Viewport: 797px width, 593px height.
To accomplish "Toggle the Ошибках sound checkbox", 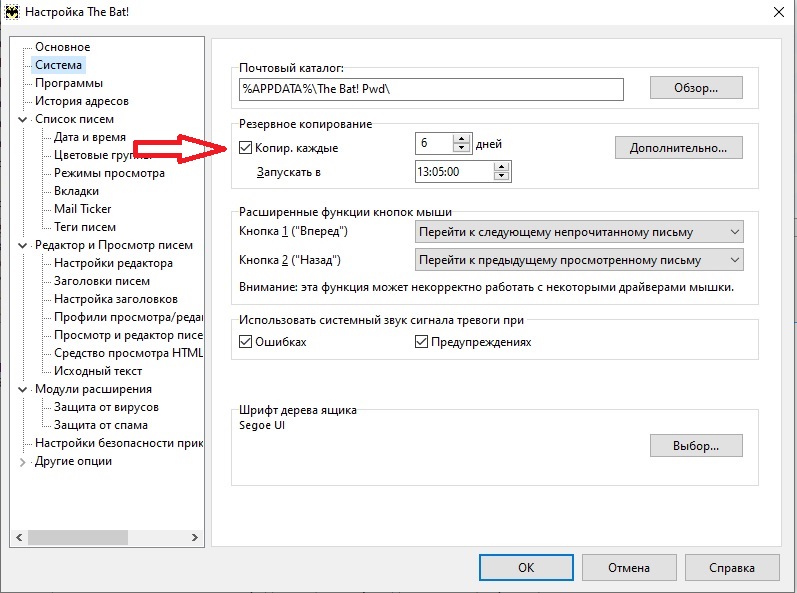I will [246, 341].
